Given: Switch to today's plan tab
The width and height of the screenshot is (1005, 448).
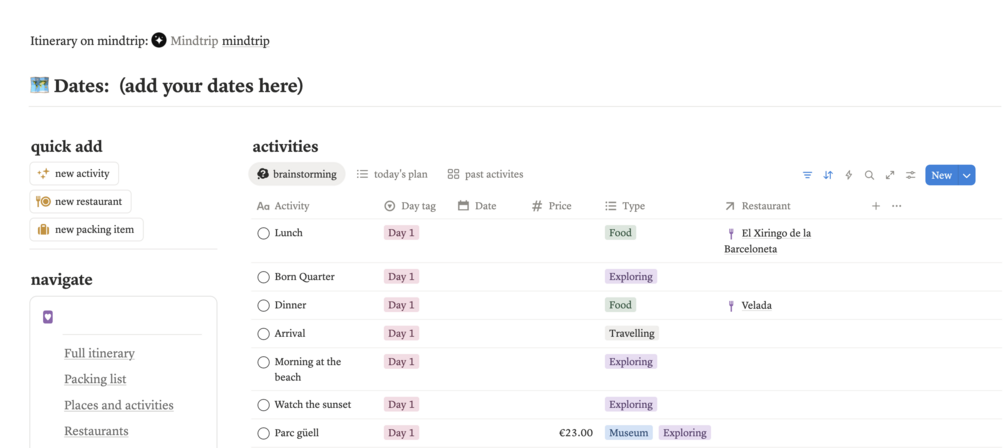Looking at the screenshot, I should (x=392, y=174).
